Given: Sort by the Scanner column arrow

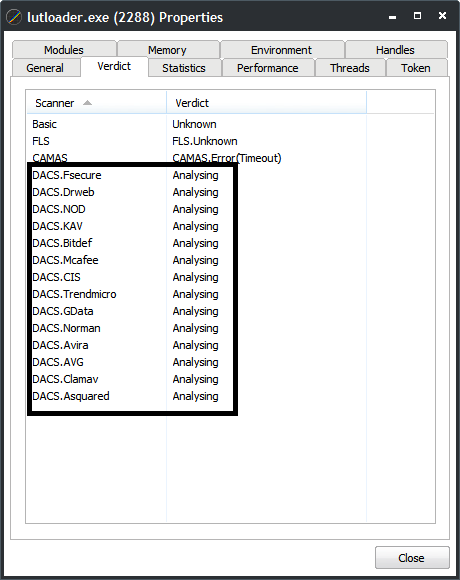Looking at the screenshot, I should click(87, 103).
